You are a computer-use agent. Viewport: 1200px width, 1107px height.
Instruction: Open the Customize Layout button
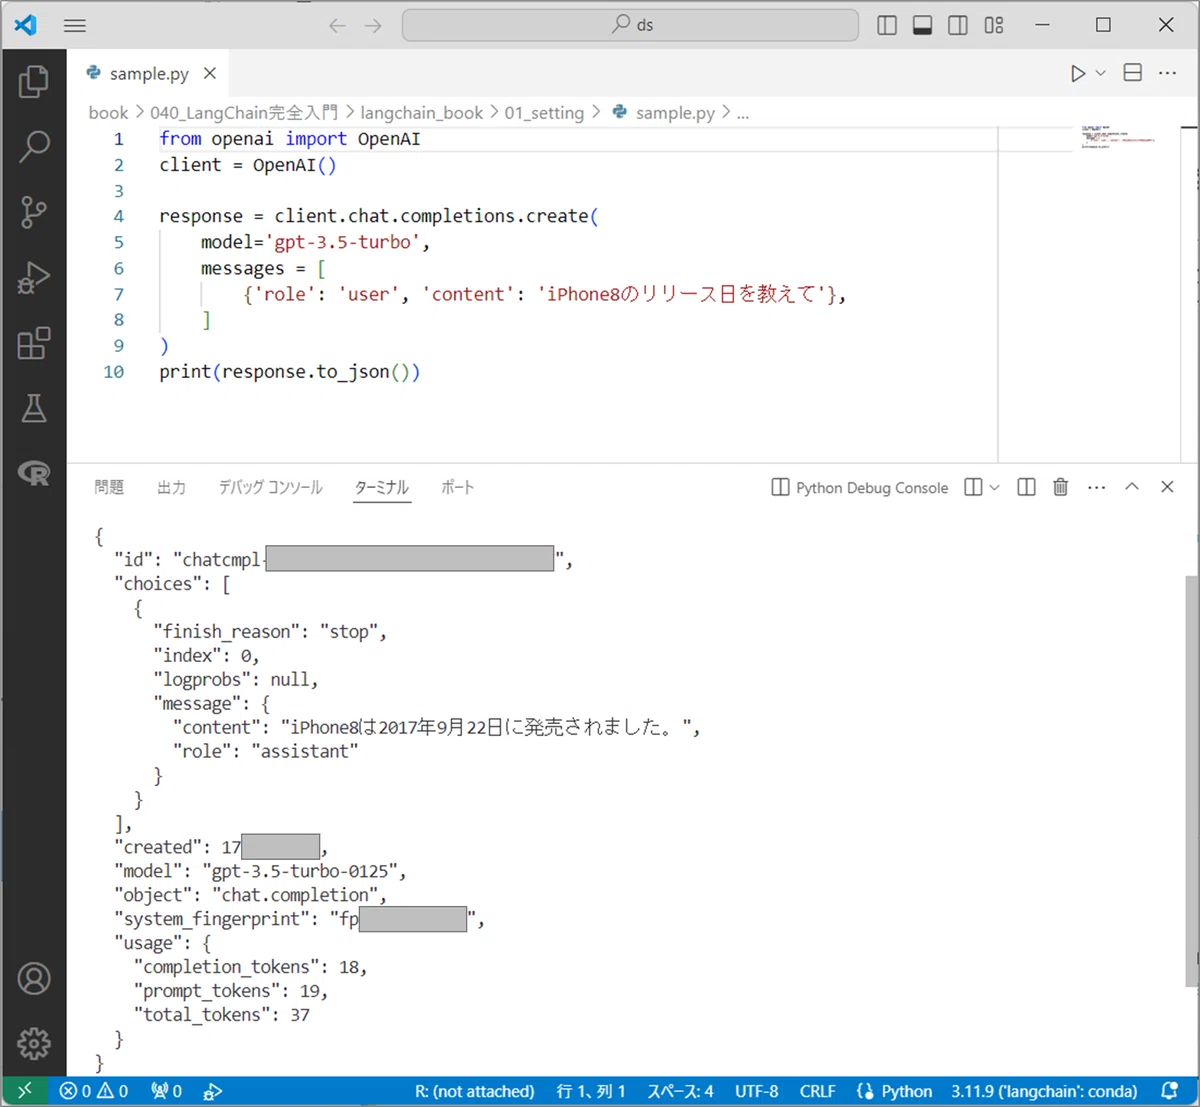[x=993, y=25]
